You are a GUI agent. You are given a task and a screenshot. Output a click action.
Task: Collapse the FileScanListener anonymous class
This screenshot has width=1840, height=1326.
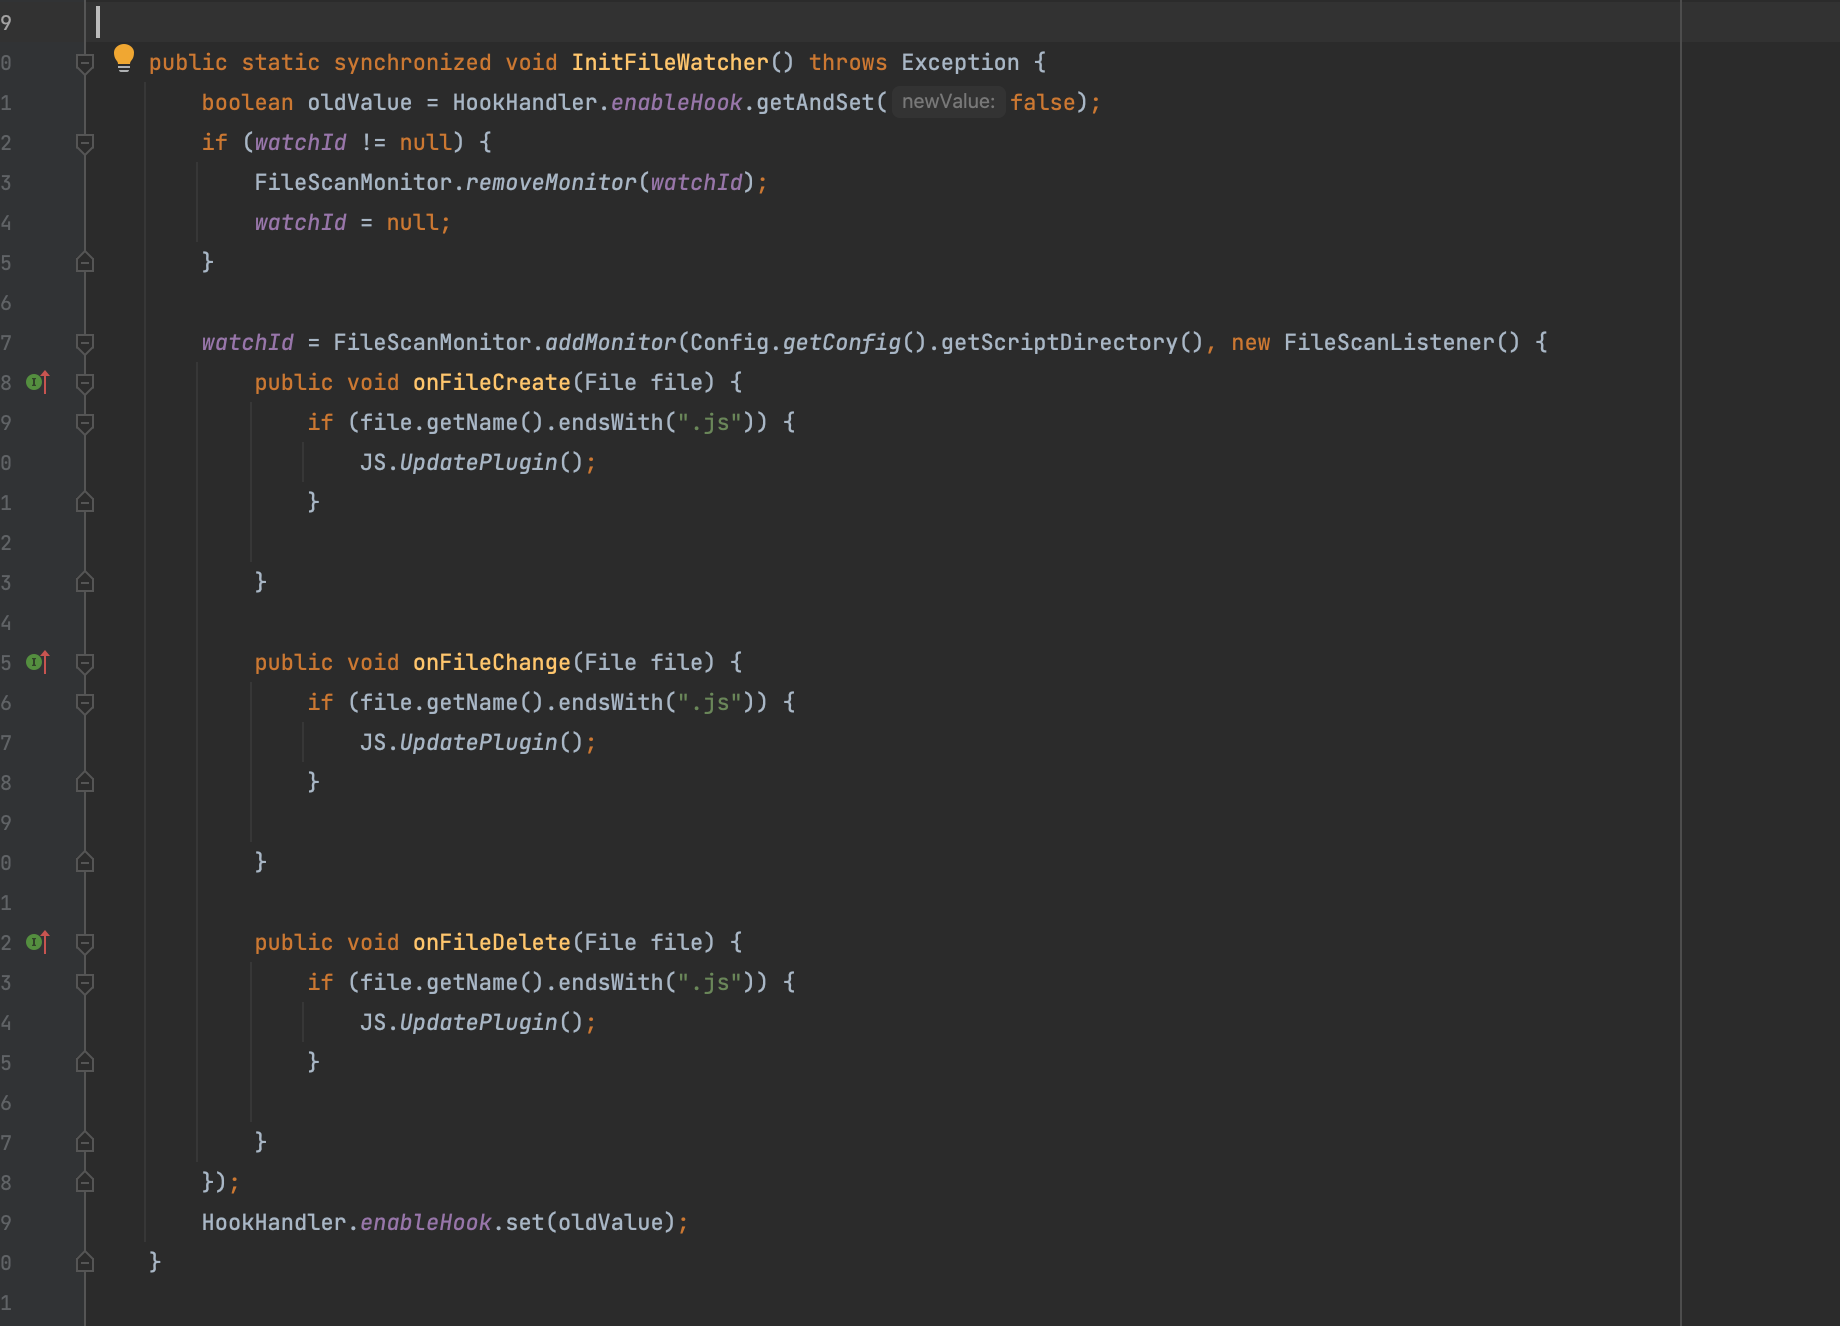[84, 342]
